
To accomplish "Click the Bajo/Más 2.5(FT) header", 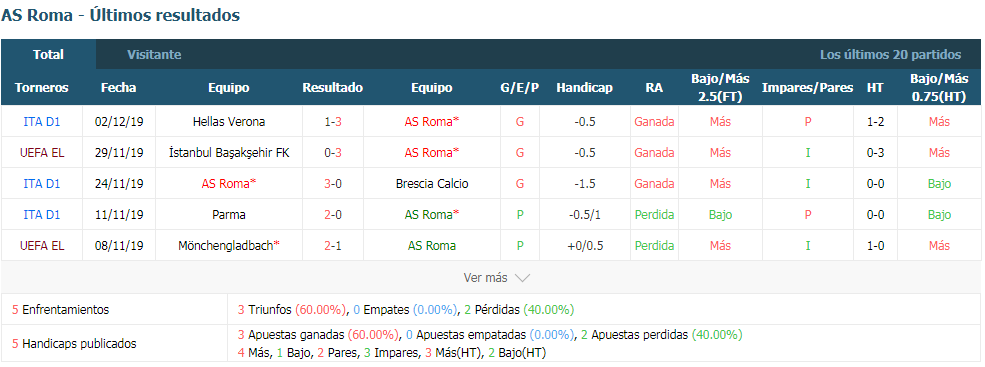I will tap(721, 88).
